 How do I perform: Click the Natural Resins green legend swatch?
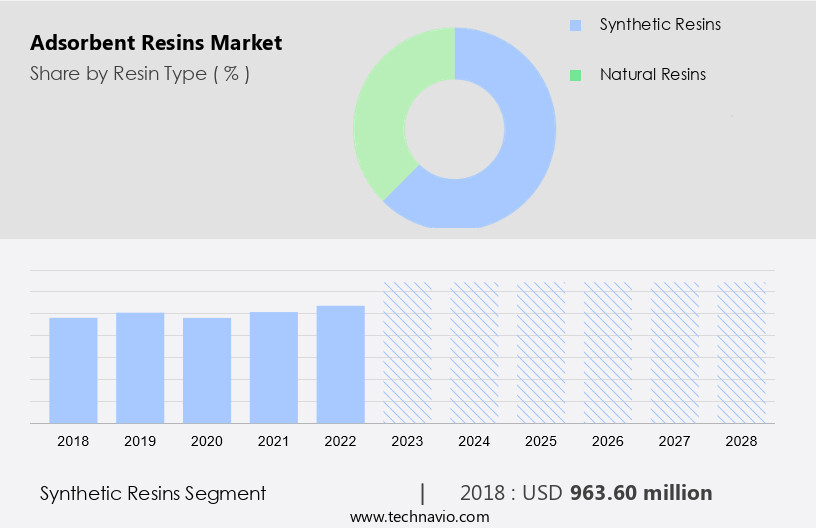click(574, 75)
